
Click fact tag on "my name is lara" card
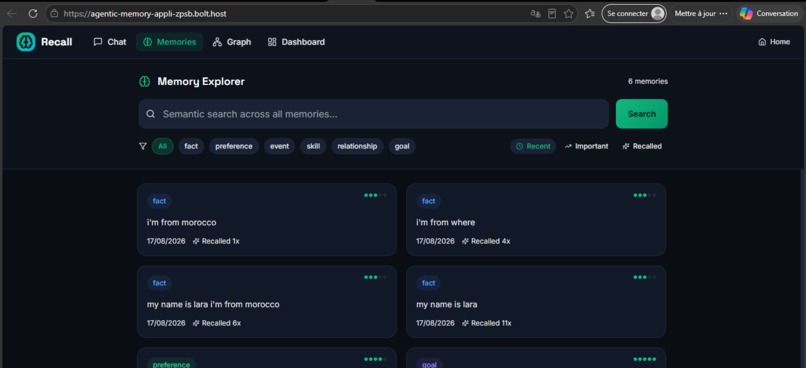[x=429, y=283]
